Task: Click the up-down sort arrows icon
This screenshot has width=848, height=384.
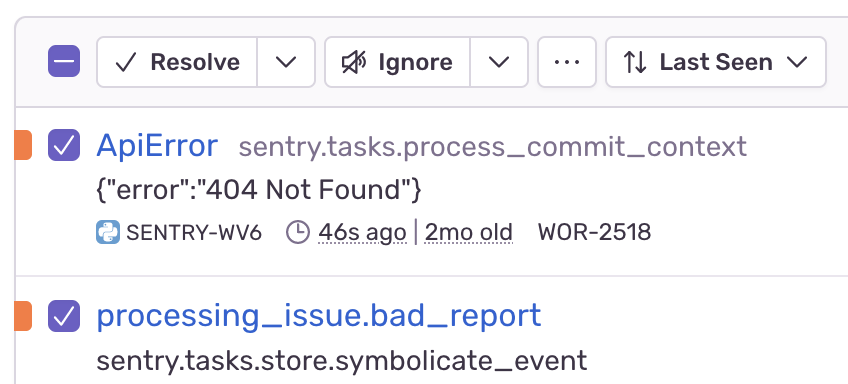Action: point(635,62)
